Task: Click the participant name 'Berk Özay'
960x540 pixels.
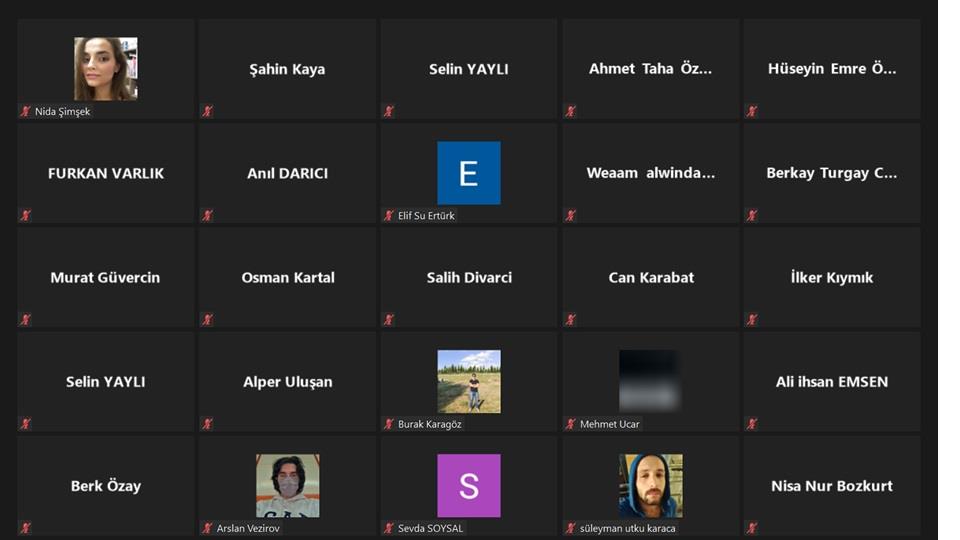Action: pyautogui.click(x=106, y=486)
